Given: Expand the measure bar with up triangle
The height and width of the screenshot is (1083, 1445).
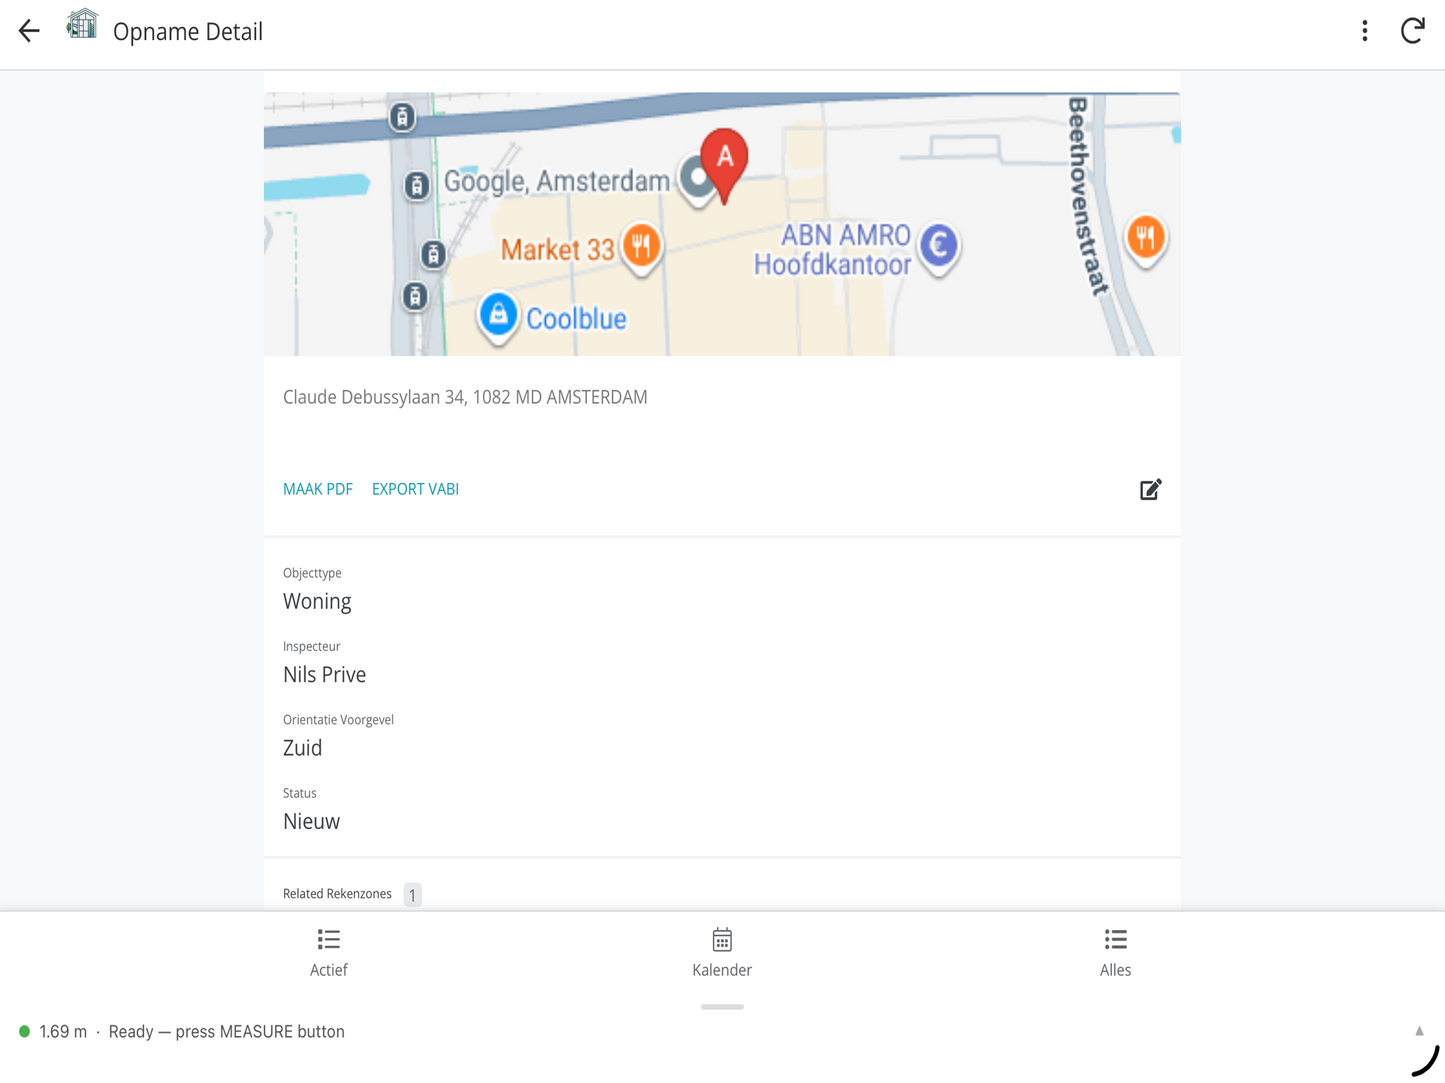Looking at the screenshot, I should (x=1419, y=1031).
